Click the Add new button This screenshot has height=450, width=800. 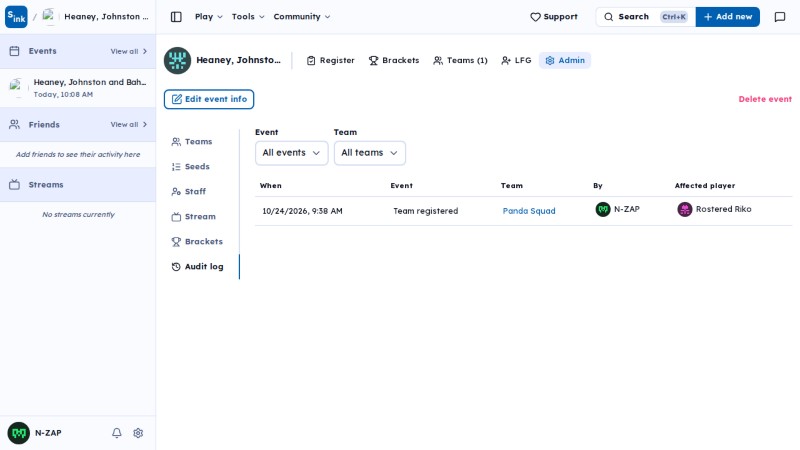(x=728, y=17)
